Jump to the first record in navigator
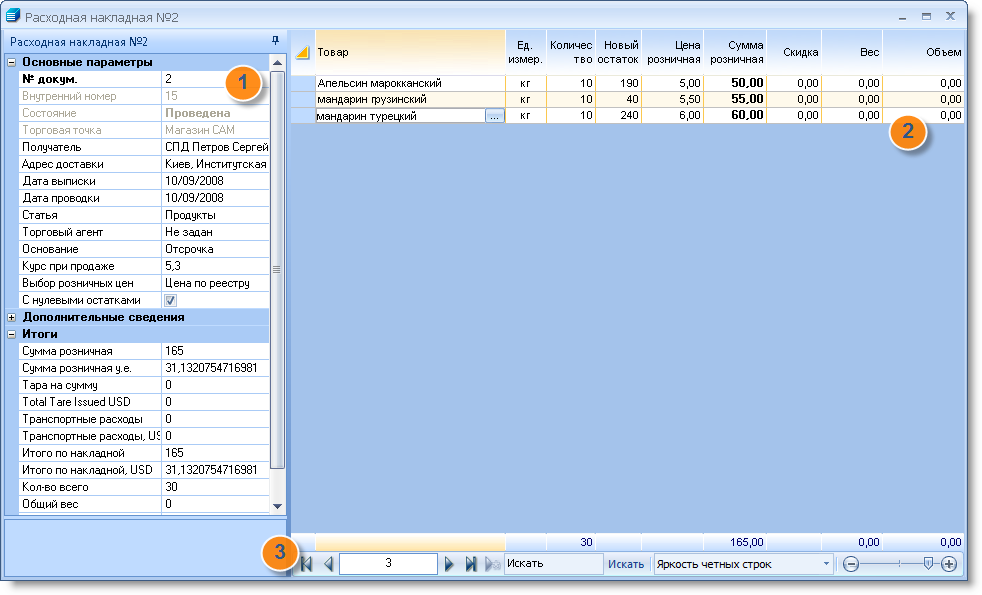This screenshot has width=982, height=595. [x=306, y=564]
